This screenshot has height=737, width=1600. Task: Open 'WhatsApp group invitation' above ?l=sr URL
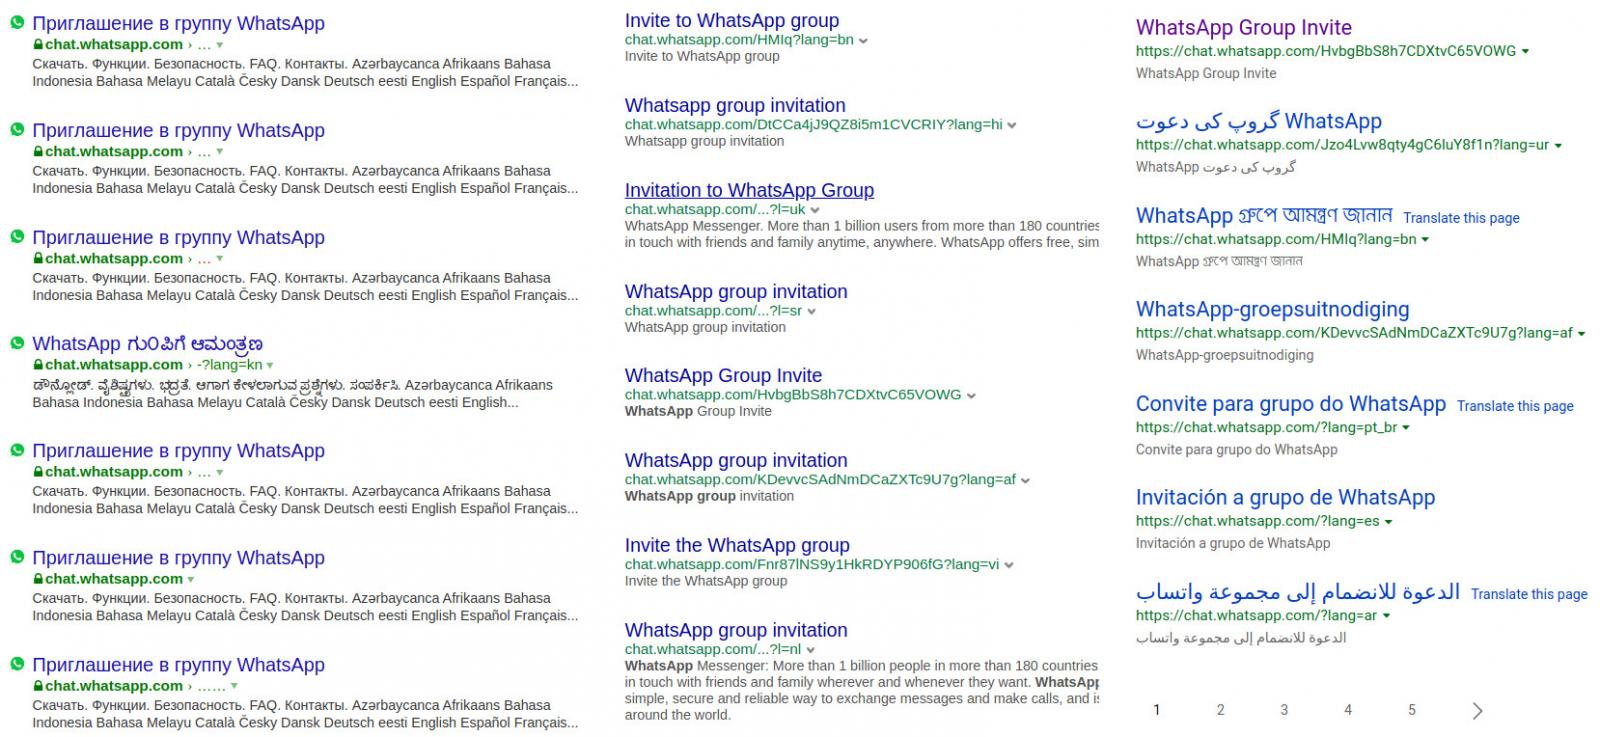(x=736, y=291)
